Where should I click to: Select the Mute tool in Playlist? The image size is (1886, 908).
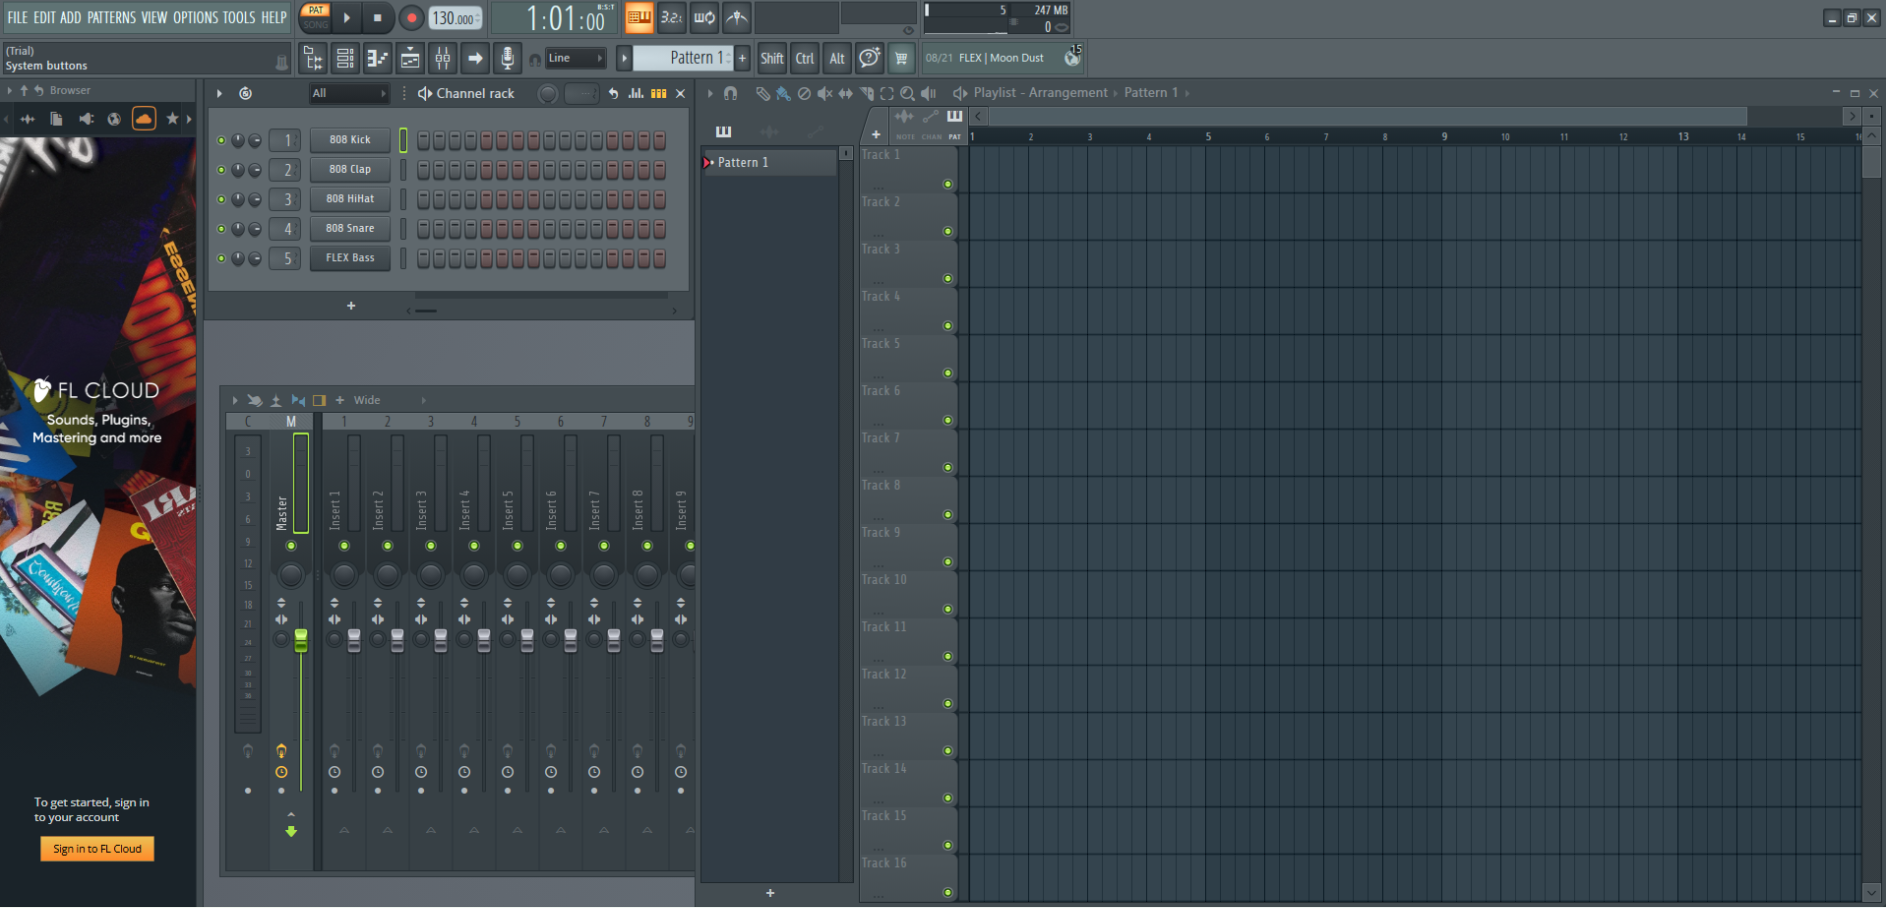[x=824, y=93]
